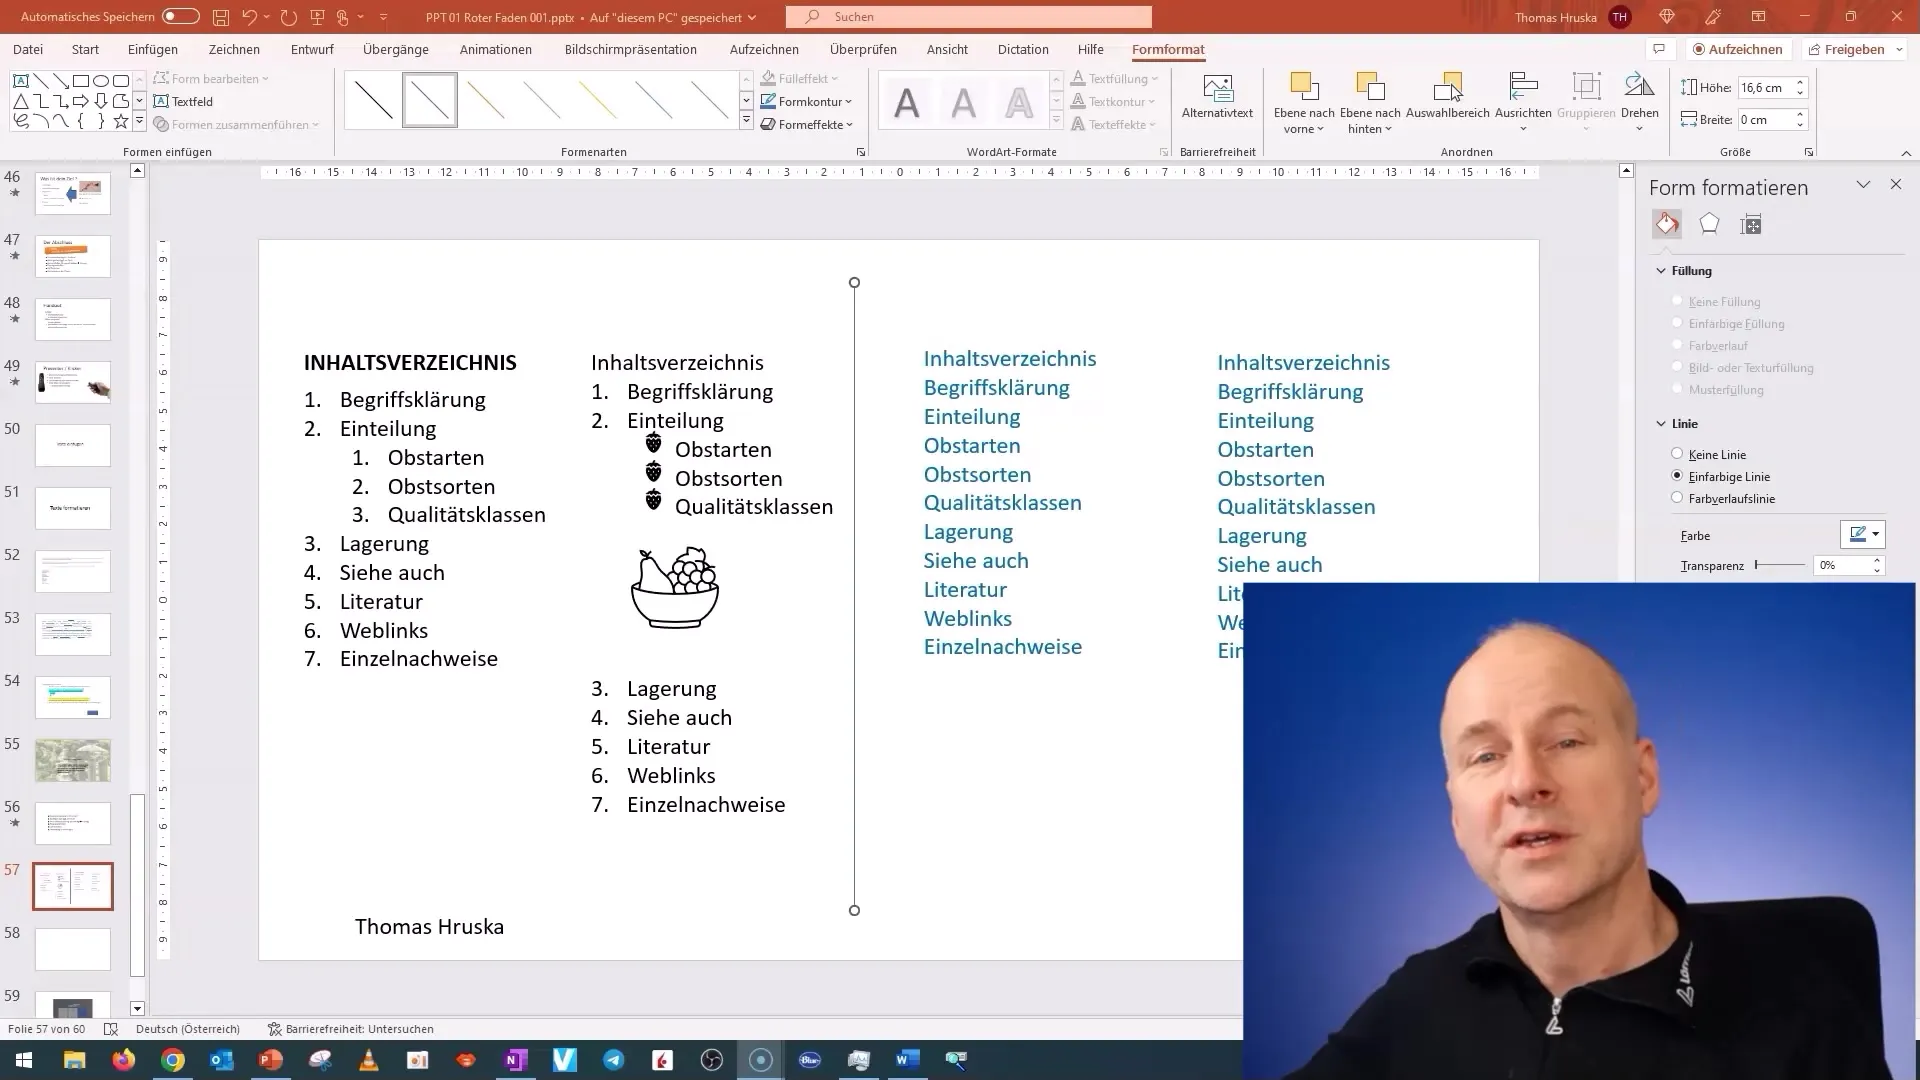Open the Übergänge ribbon tab
Screen dimensions: 1920x1080
click(x=396, y=49)
